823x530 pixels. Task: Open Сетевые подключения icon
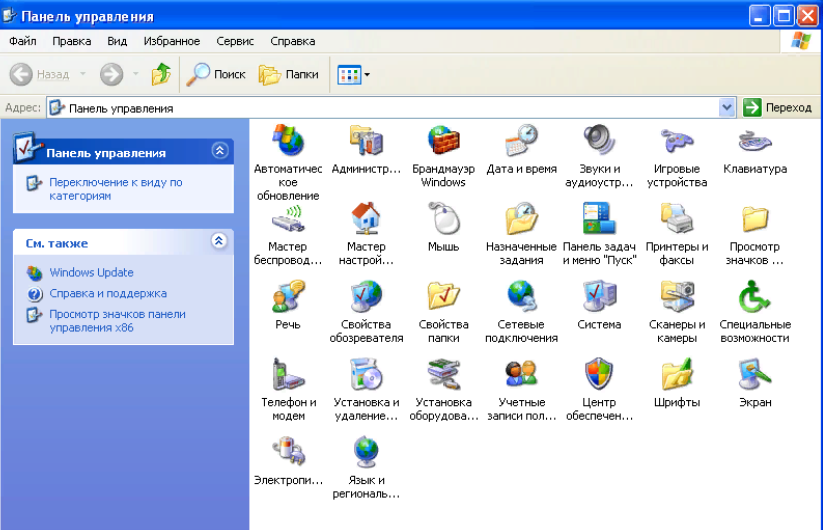(521, 296)
